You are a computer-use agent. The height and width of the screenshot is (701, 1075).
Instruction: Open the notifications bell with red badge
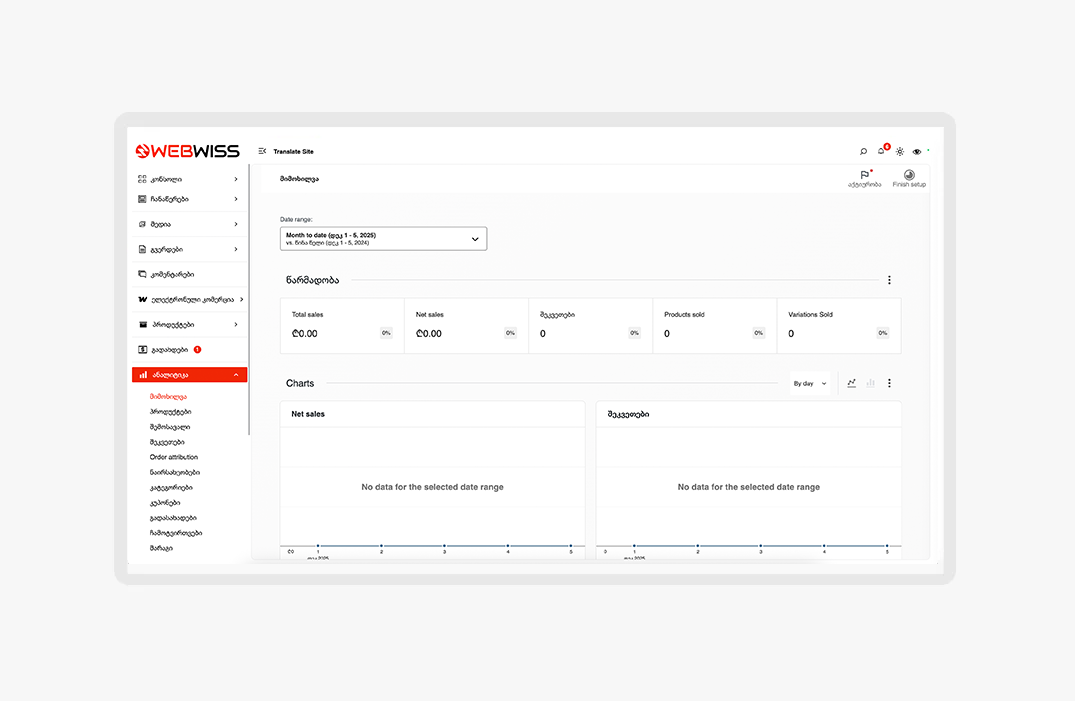(881, 151)
